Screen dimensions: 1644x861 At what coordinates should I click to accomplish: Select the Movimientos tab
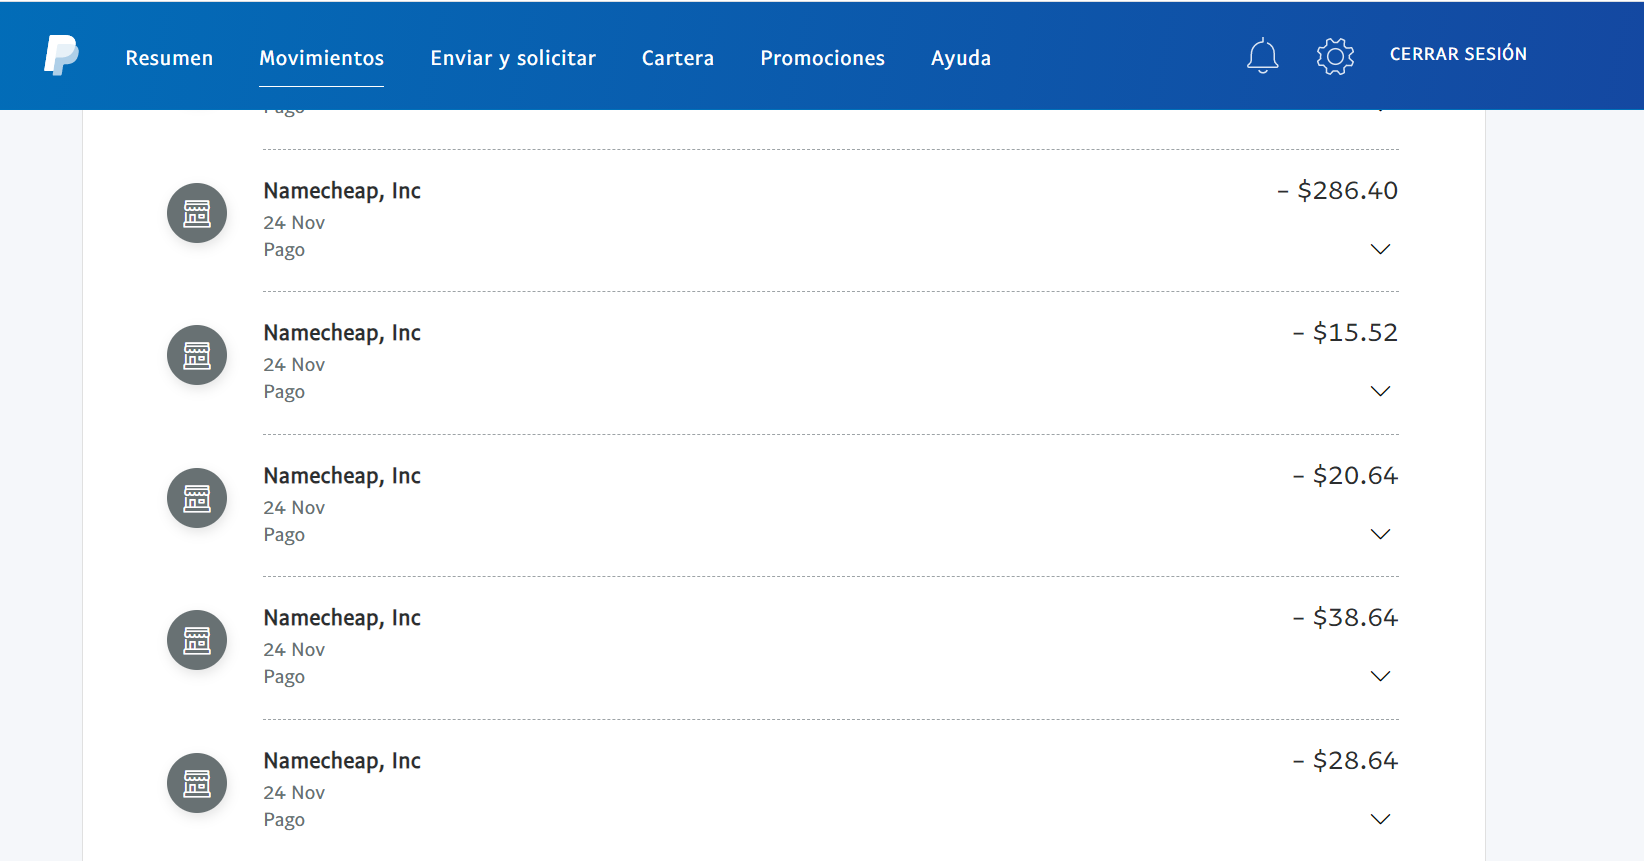321,58
